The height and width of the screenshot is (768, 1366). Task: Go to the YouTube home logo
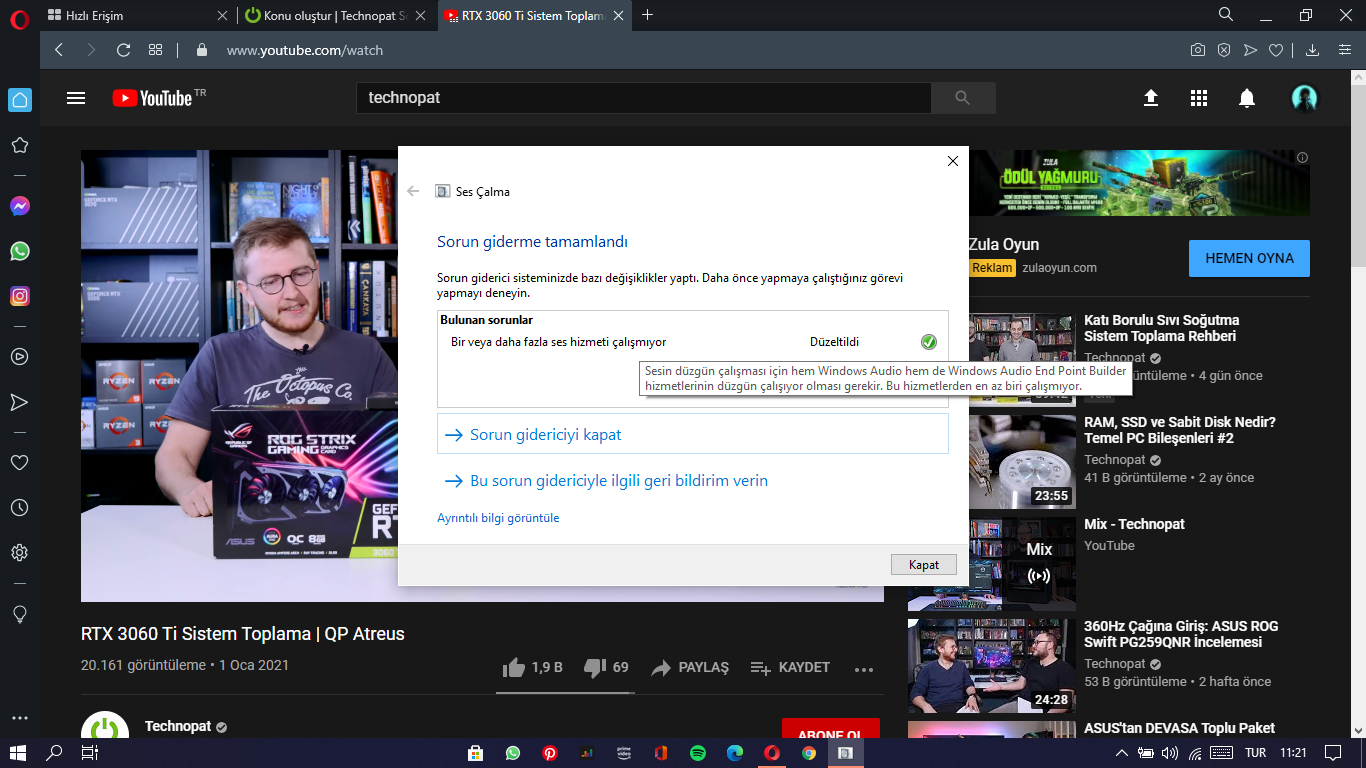click(152, 98)
